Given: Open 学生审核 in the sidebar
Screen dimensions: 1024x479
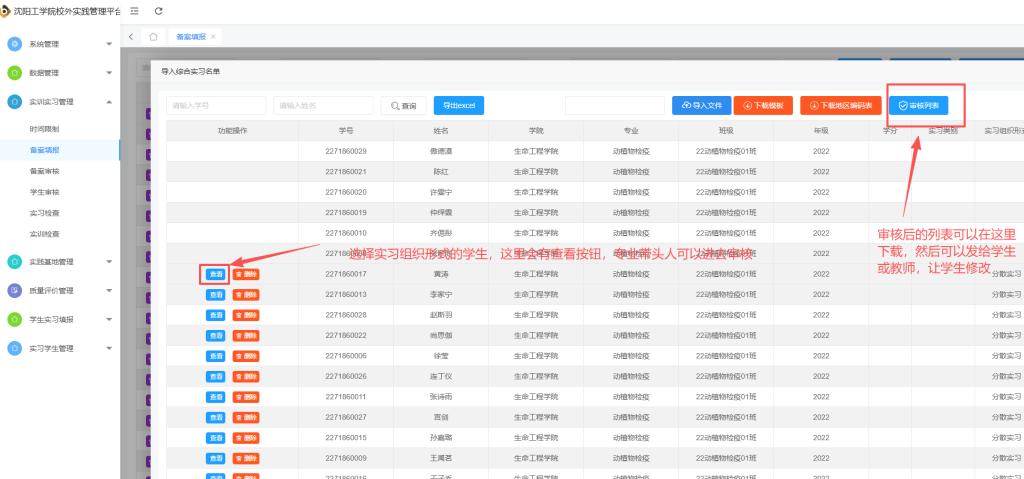Looking at the screenshot, I should 44,192.
